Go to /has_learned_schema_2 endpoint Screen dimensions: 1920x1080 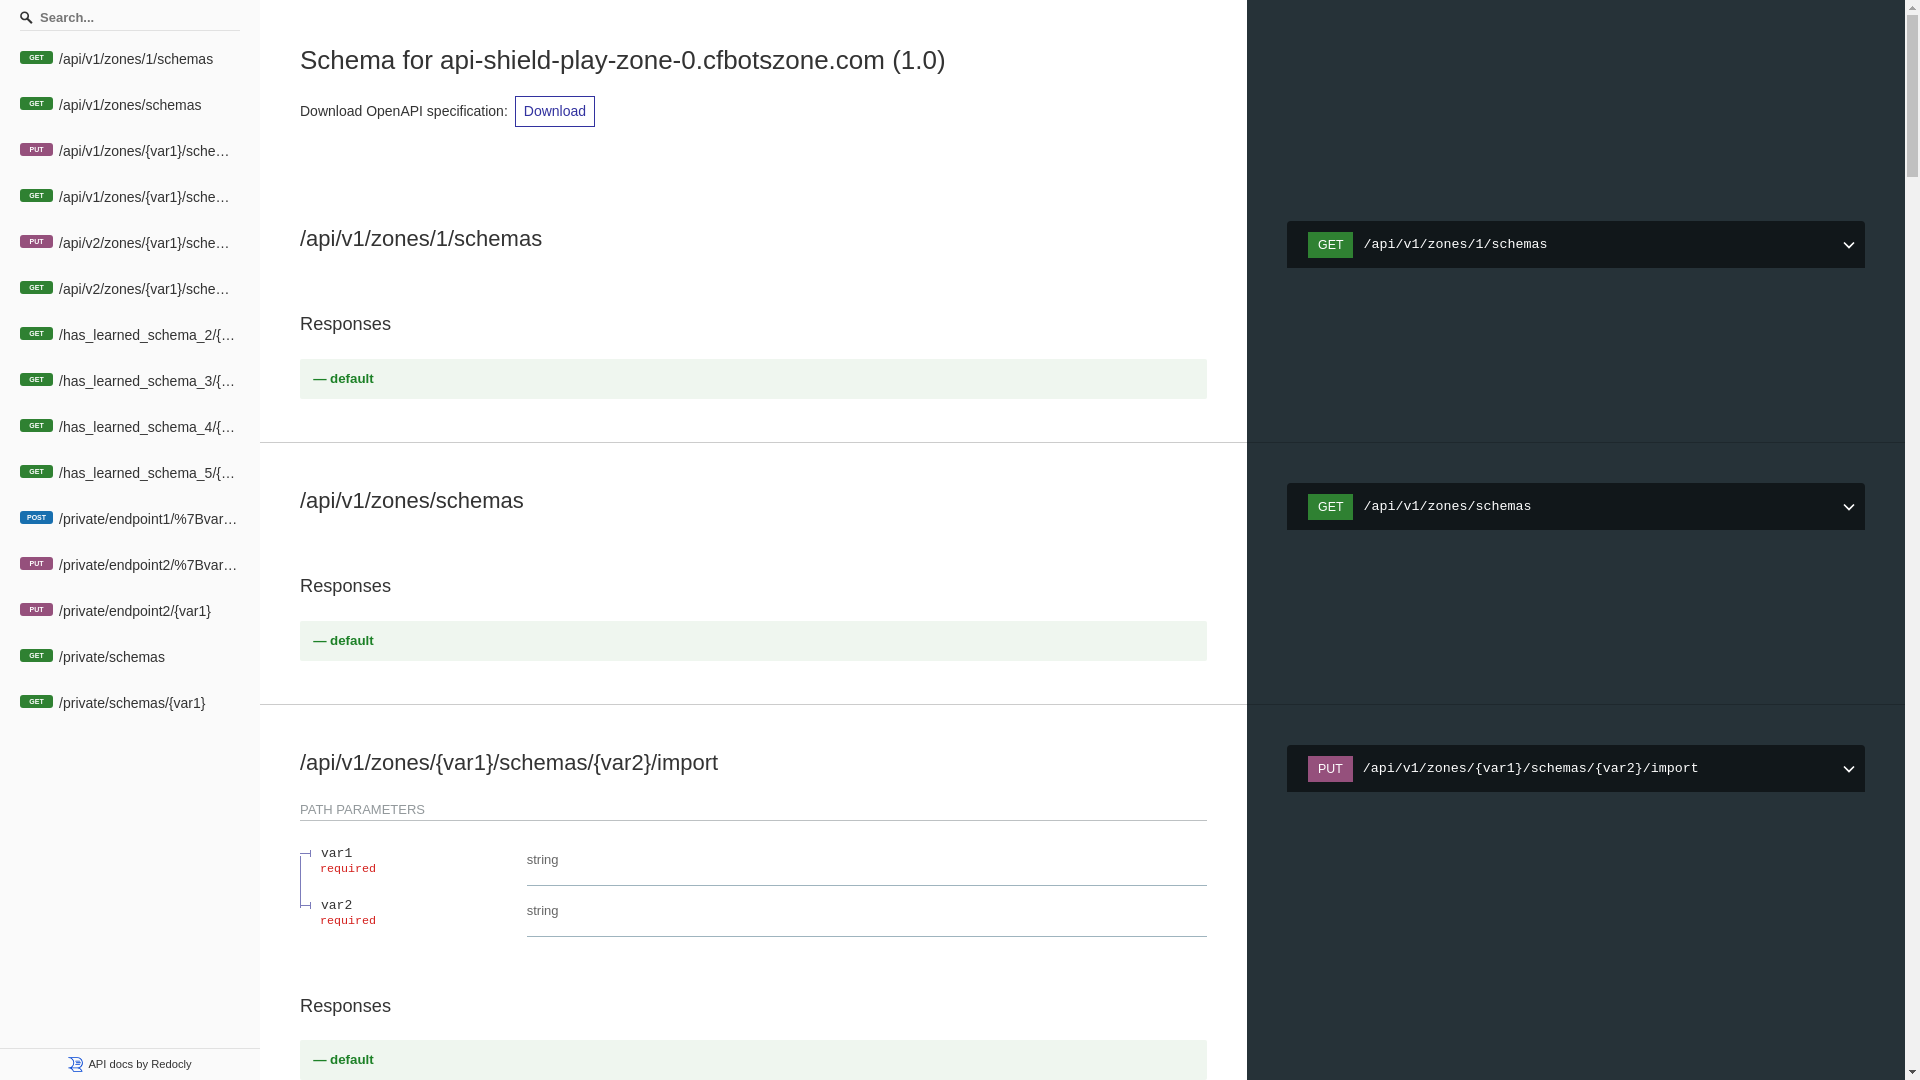click(x=130, y=335)
